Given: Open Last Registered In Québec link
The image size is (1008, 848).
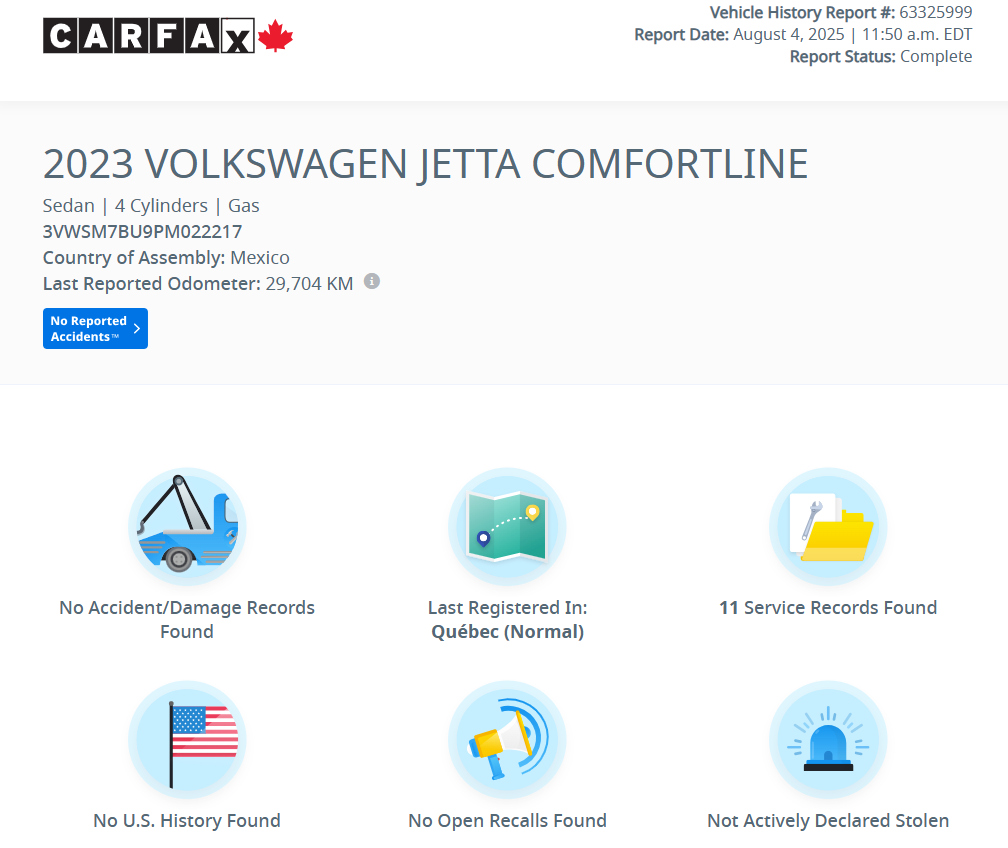Looking at the screenshot, I should (507, 619).
